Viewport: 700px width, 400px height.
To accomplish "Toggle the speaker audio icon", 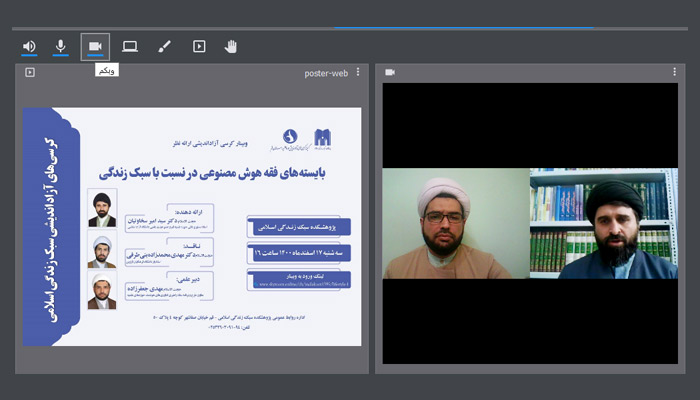I will (29, 46).
